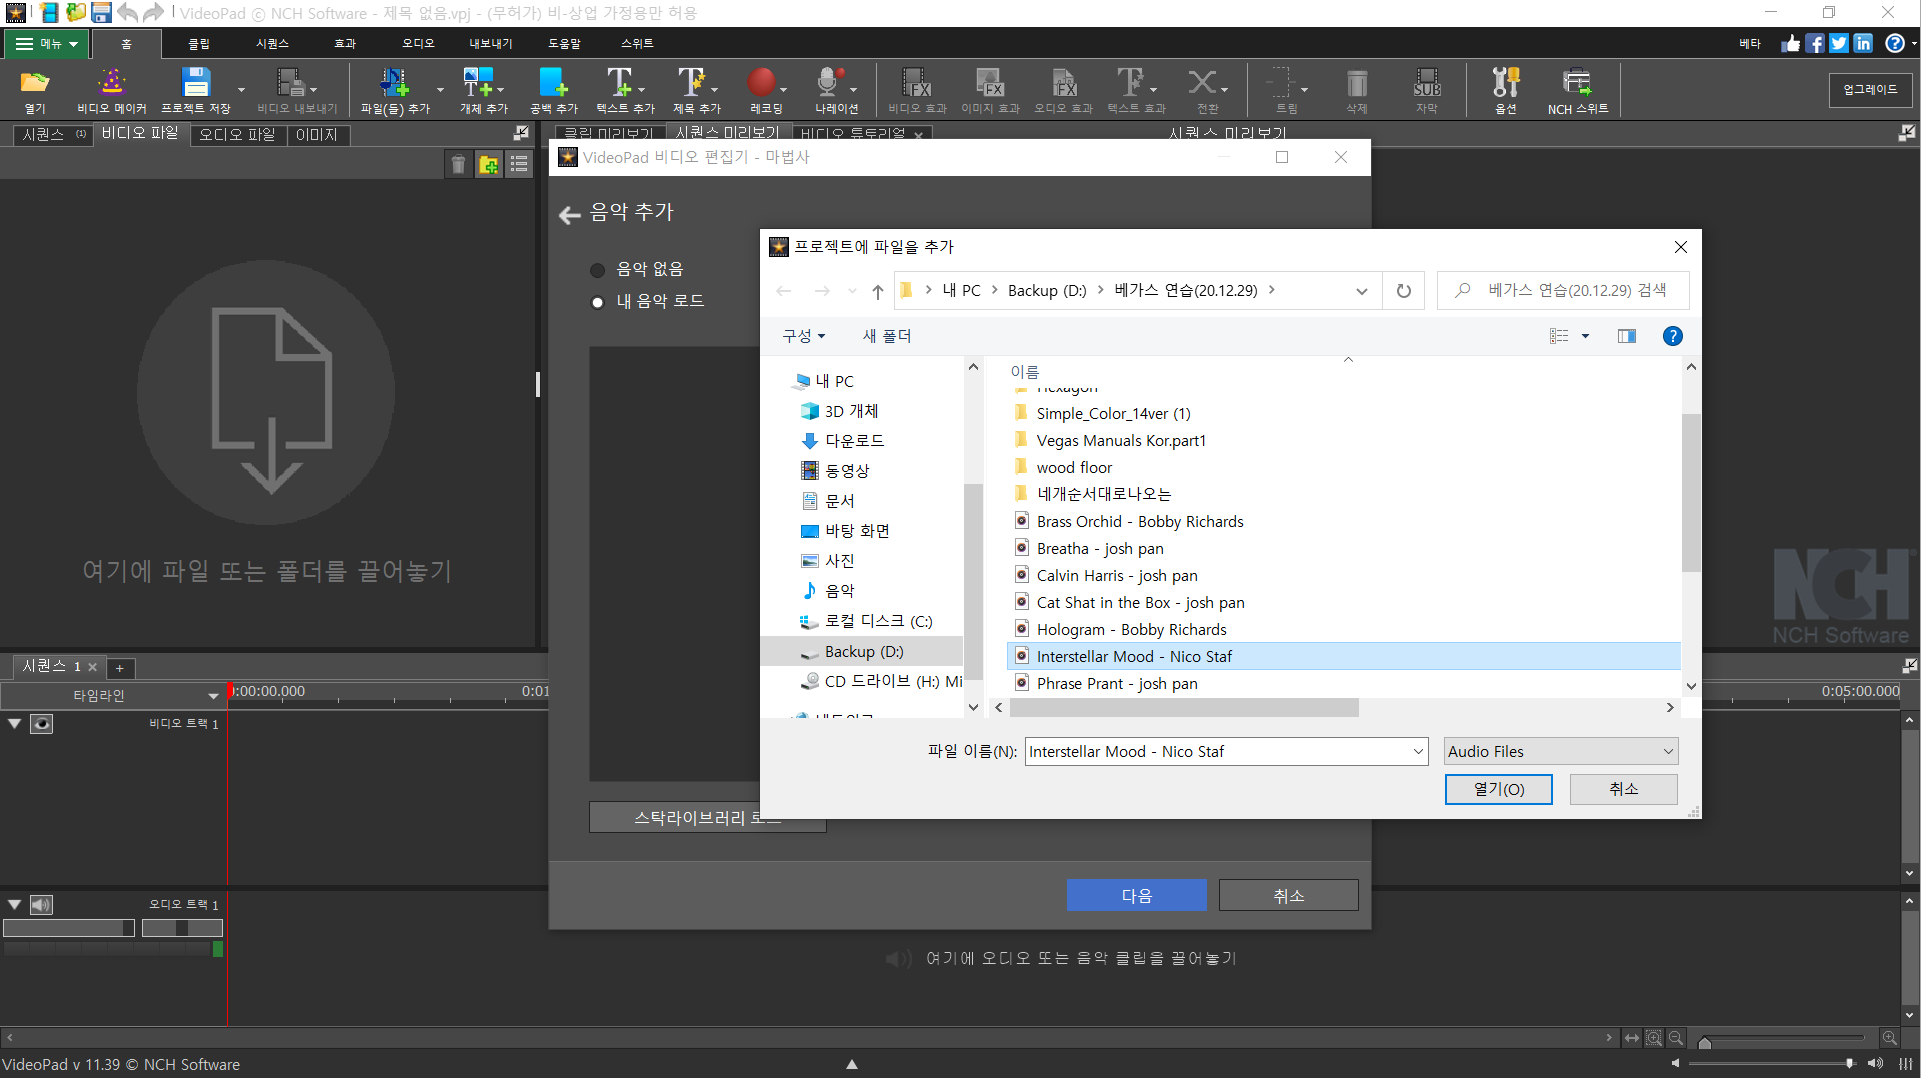Image resolution: width=1921 pixels, height=1078 pixels.
Task: Click the plus tab to add a sequence
Action: tap(119, 668)
